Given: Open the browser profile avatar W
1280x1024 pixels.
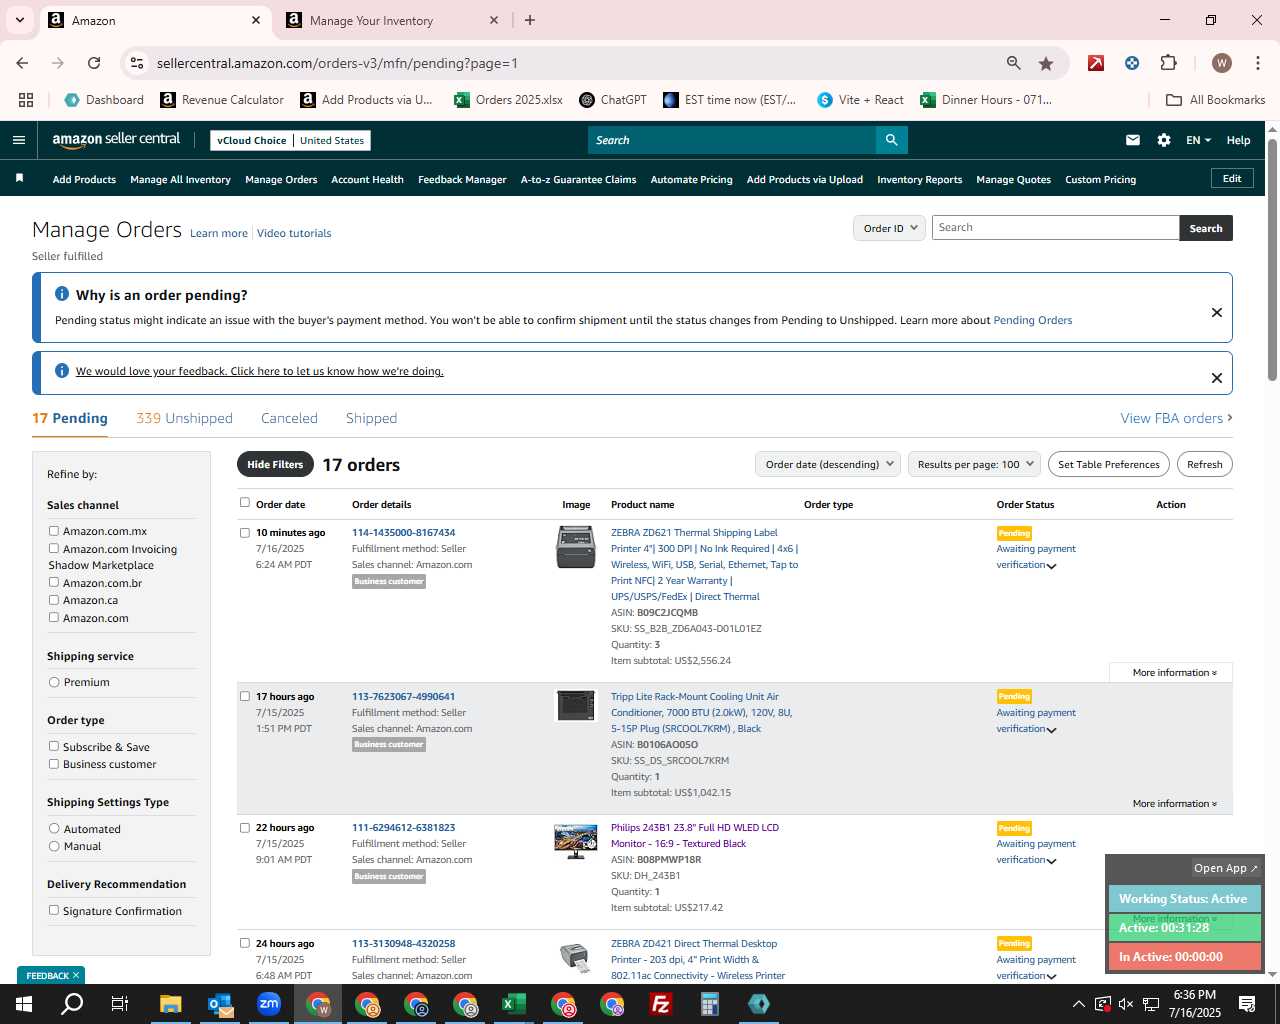Looking at the screenshot, I should point(1222,63).
